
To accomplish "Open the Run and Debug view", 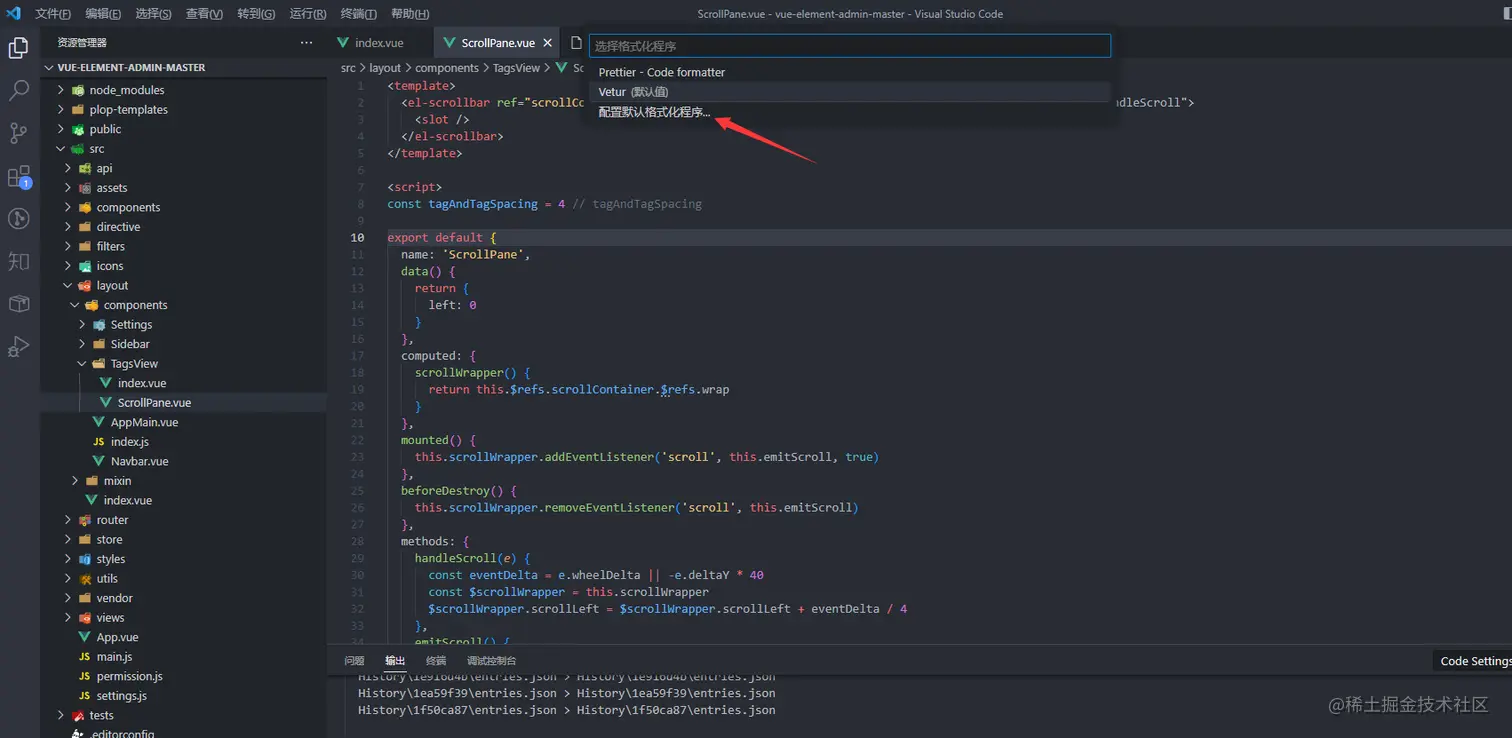I will 19,347.
